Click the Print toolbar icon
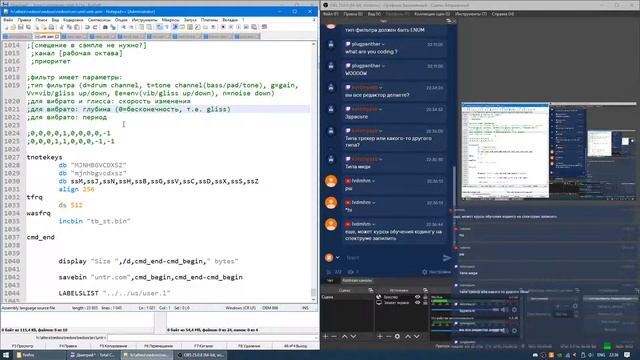Viewport: 640px width, 360px height. click(51, 27)
